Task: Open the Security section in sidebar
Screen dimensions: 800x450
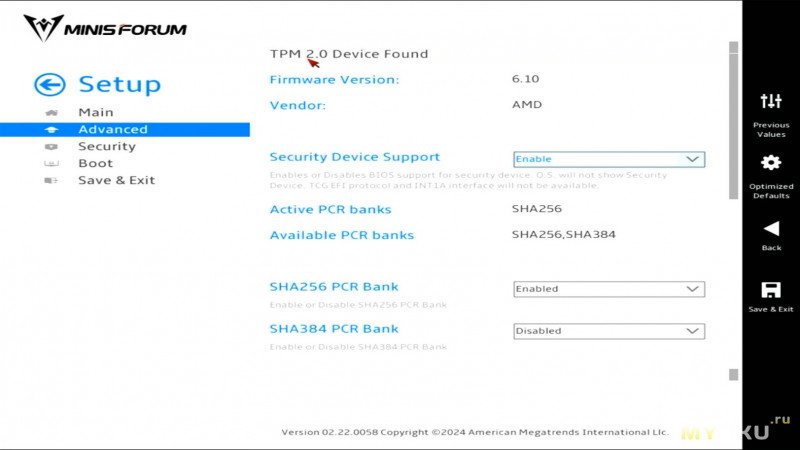Action: (107, 146)
